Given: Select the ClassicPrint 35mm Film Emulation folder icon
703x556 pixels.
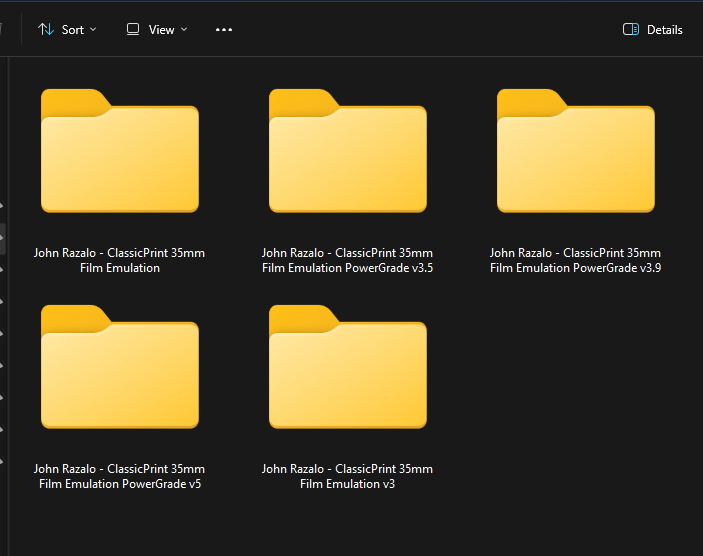Looking at the screenshot, I should [x=119, y=151].
